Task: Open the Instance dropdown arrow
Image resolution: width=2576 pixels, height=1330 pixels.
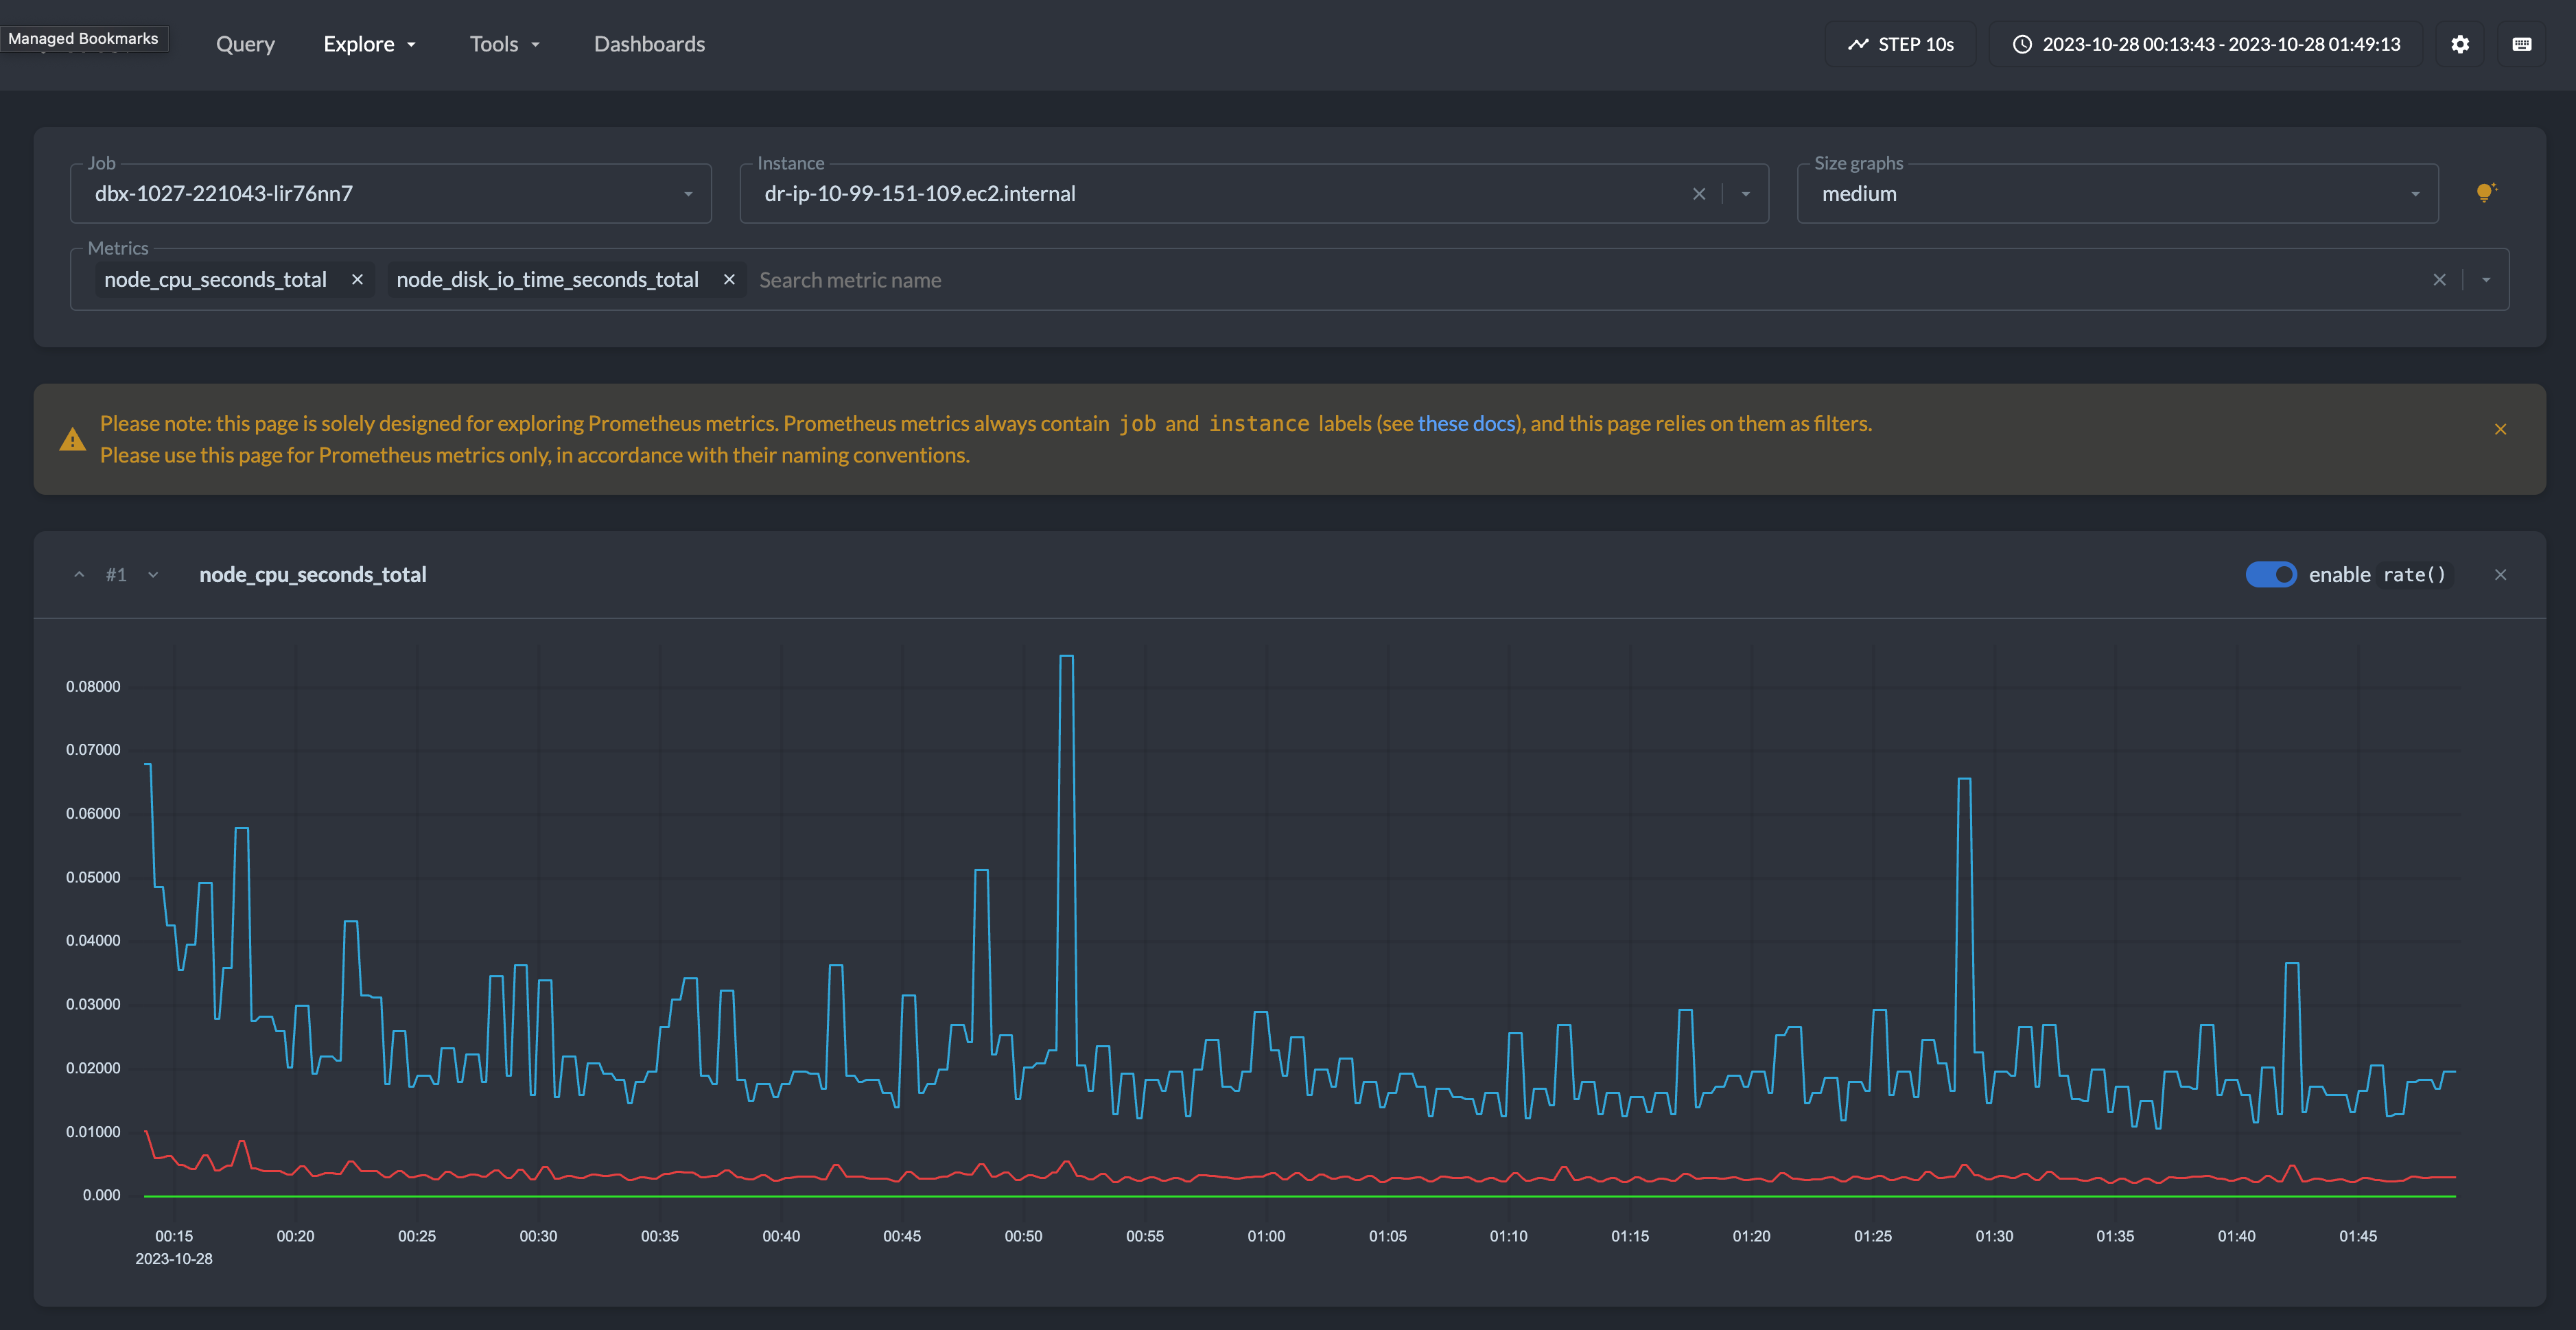Action: pyautogui.click(x=1745, y=193)
